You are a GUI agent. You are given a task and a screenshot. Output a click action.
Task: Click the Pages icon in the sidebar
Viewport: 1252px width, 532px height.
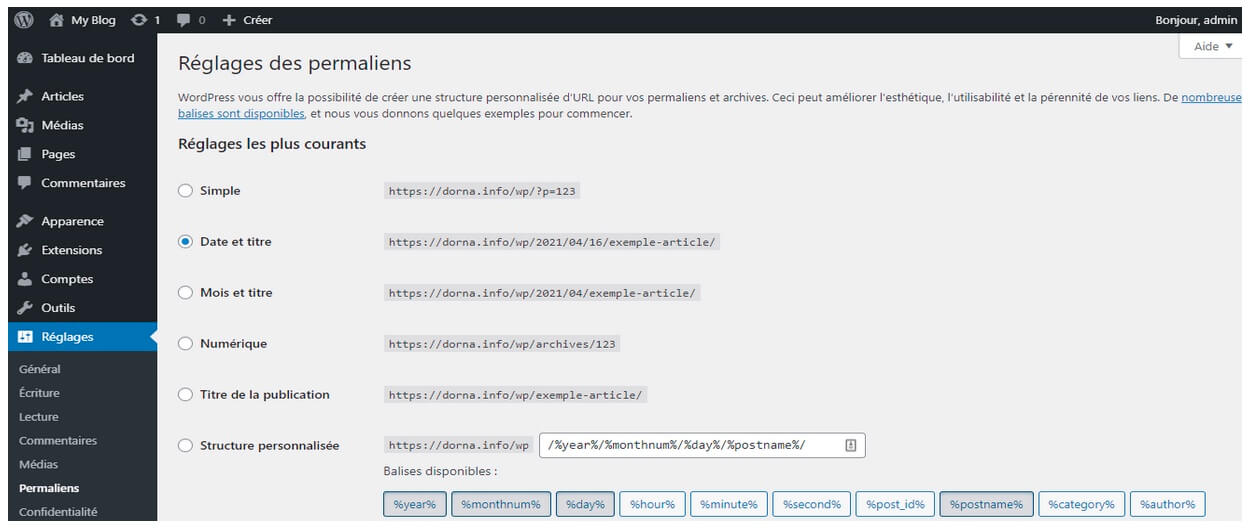click(25, 154)
